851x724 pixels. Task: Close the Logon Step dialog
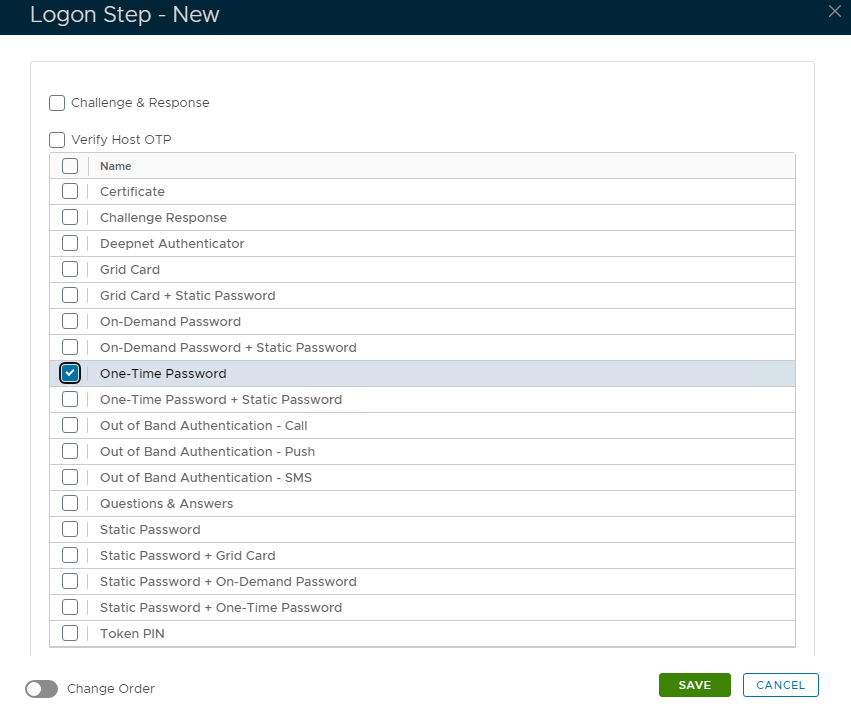click(835, 12)
